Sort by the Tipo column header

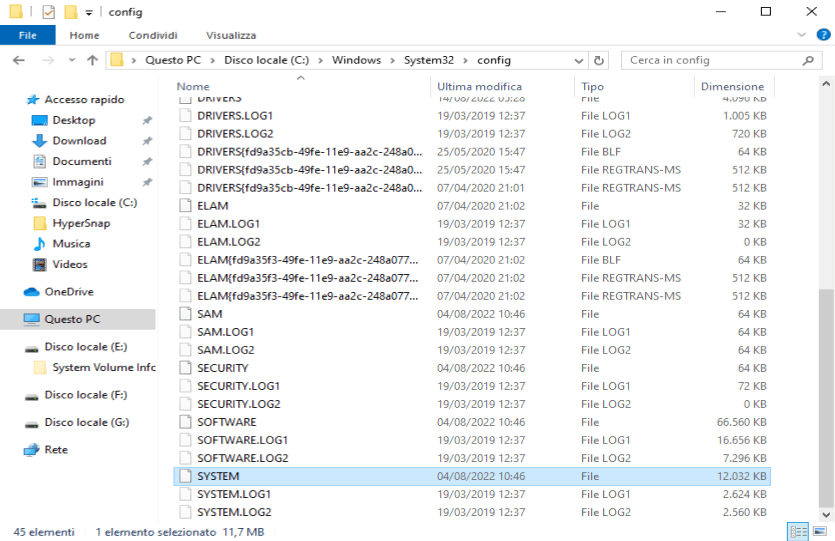(x=593, y=86)
